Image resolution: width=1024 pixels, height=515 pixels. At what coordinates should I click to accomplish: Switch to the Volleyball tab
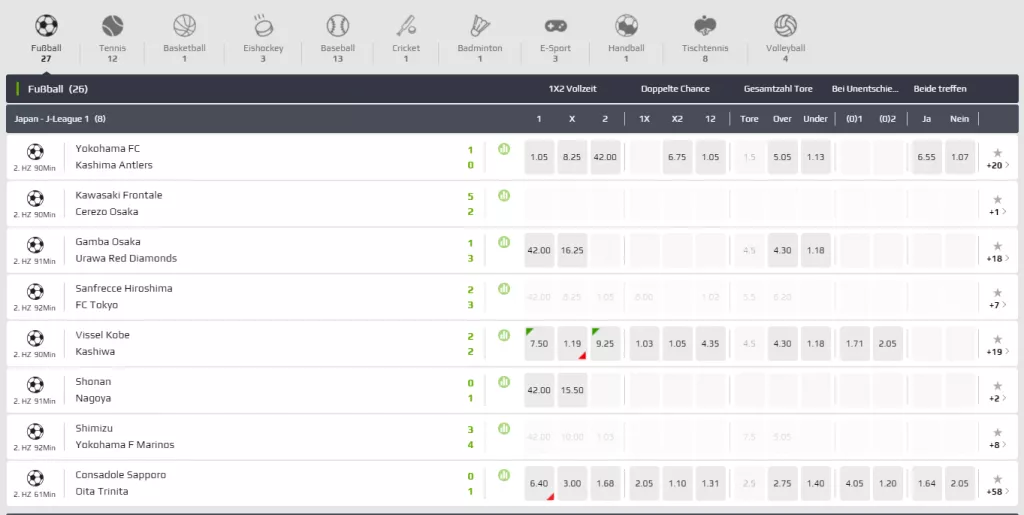point(785,27)
